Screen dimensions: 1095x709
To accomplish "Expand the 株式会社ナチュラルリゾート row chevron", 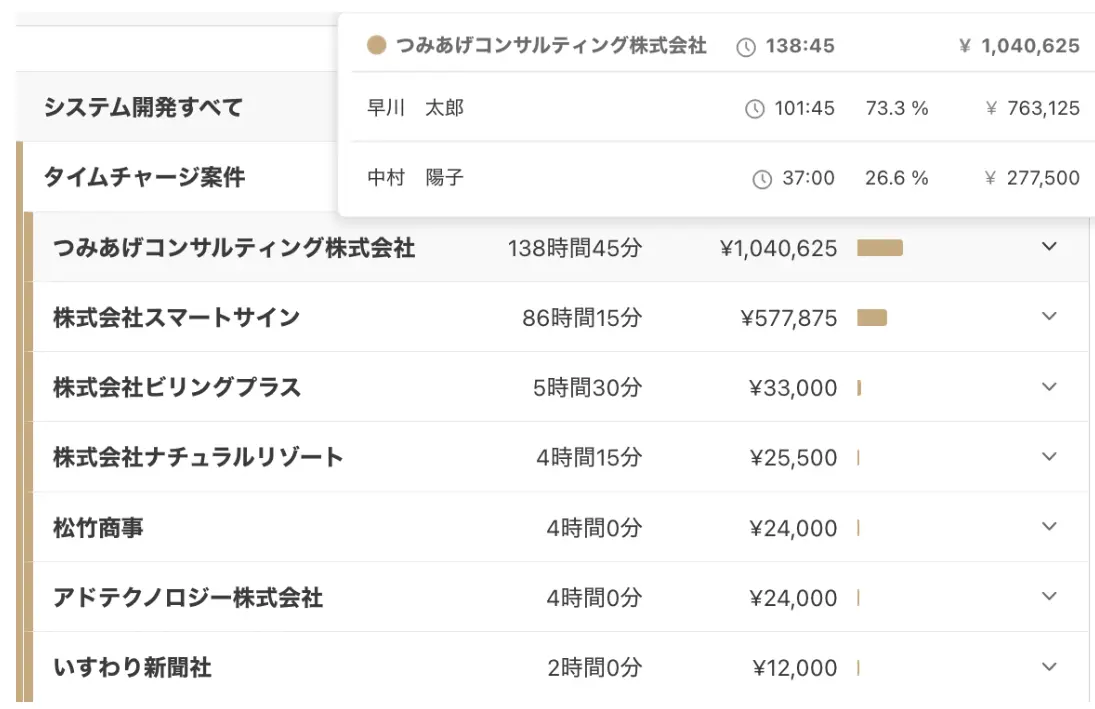I will 1049,457.
